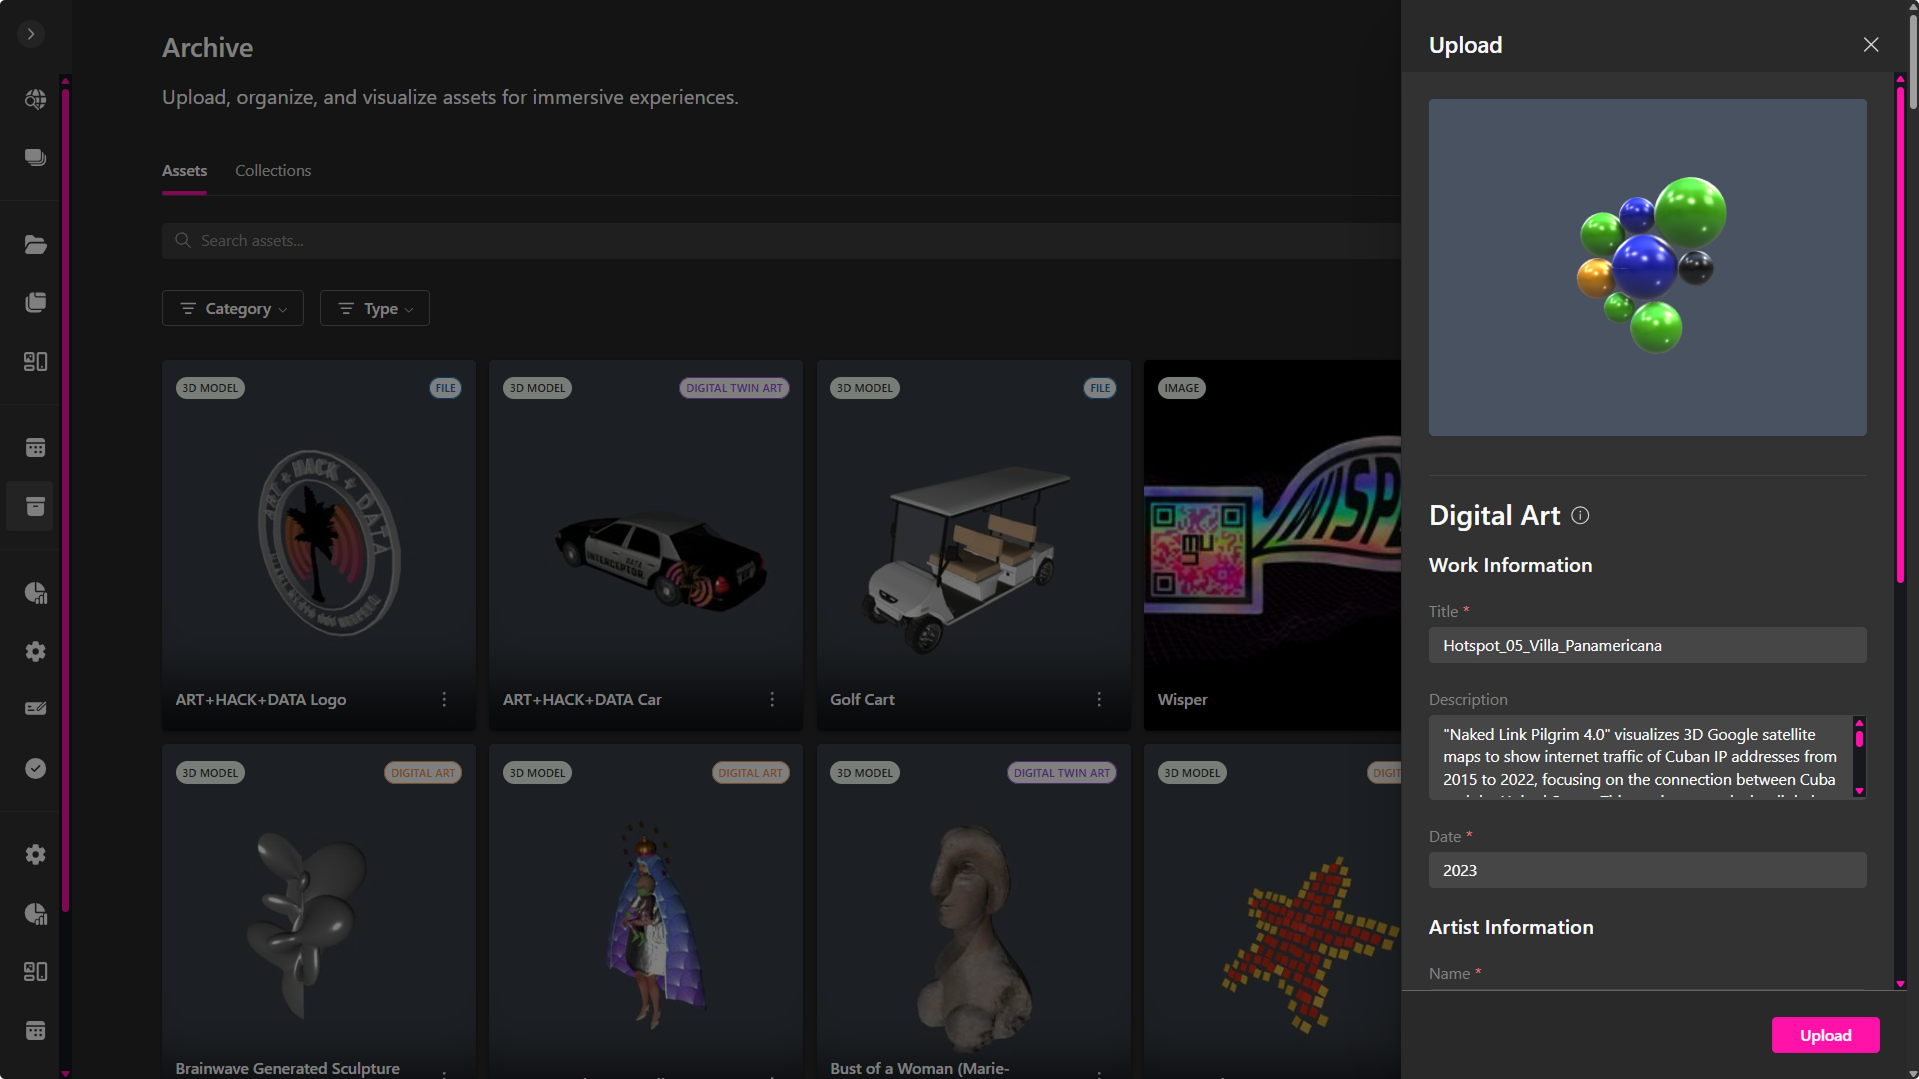1919x1079 pixels.
Task: Click the globe icon in the sidebar
Action: tap(35, 99)
